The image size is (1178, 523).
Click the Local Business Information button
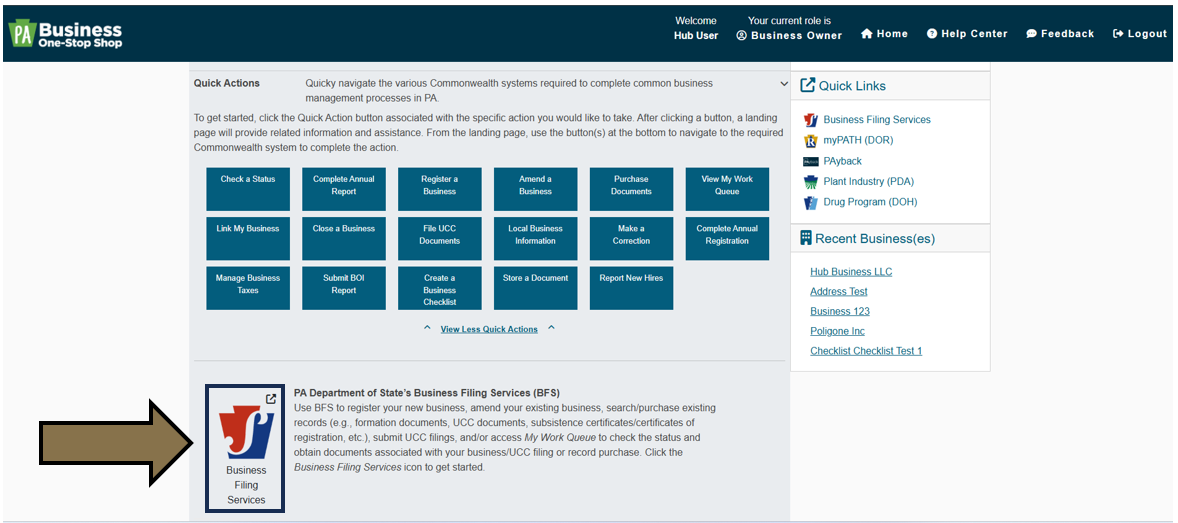tap(536, 238)
